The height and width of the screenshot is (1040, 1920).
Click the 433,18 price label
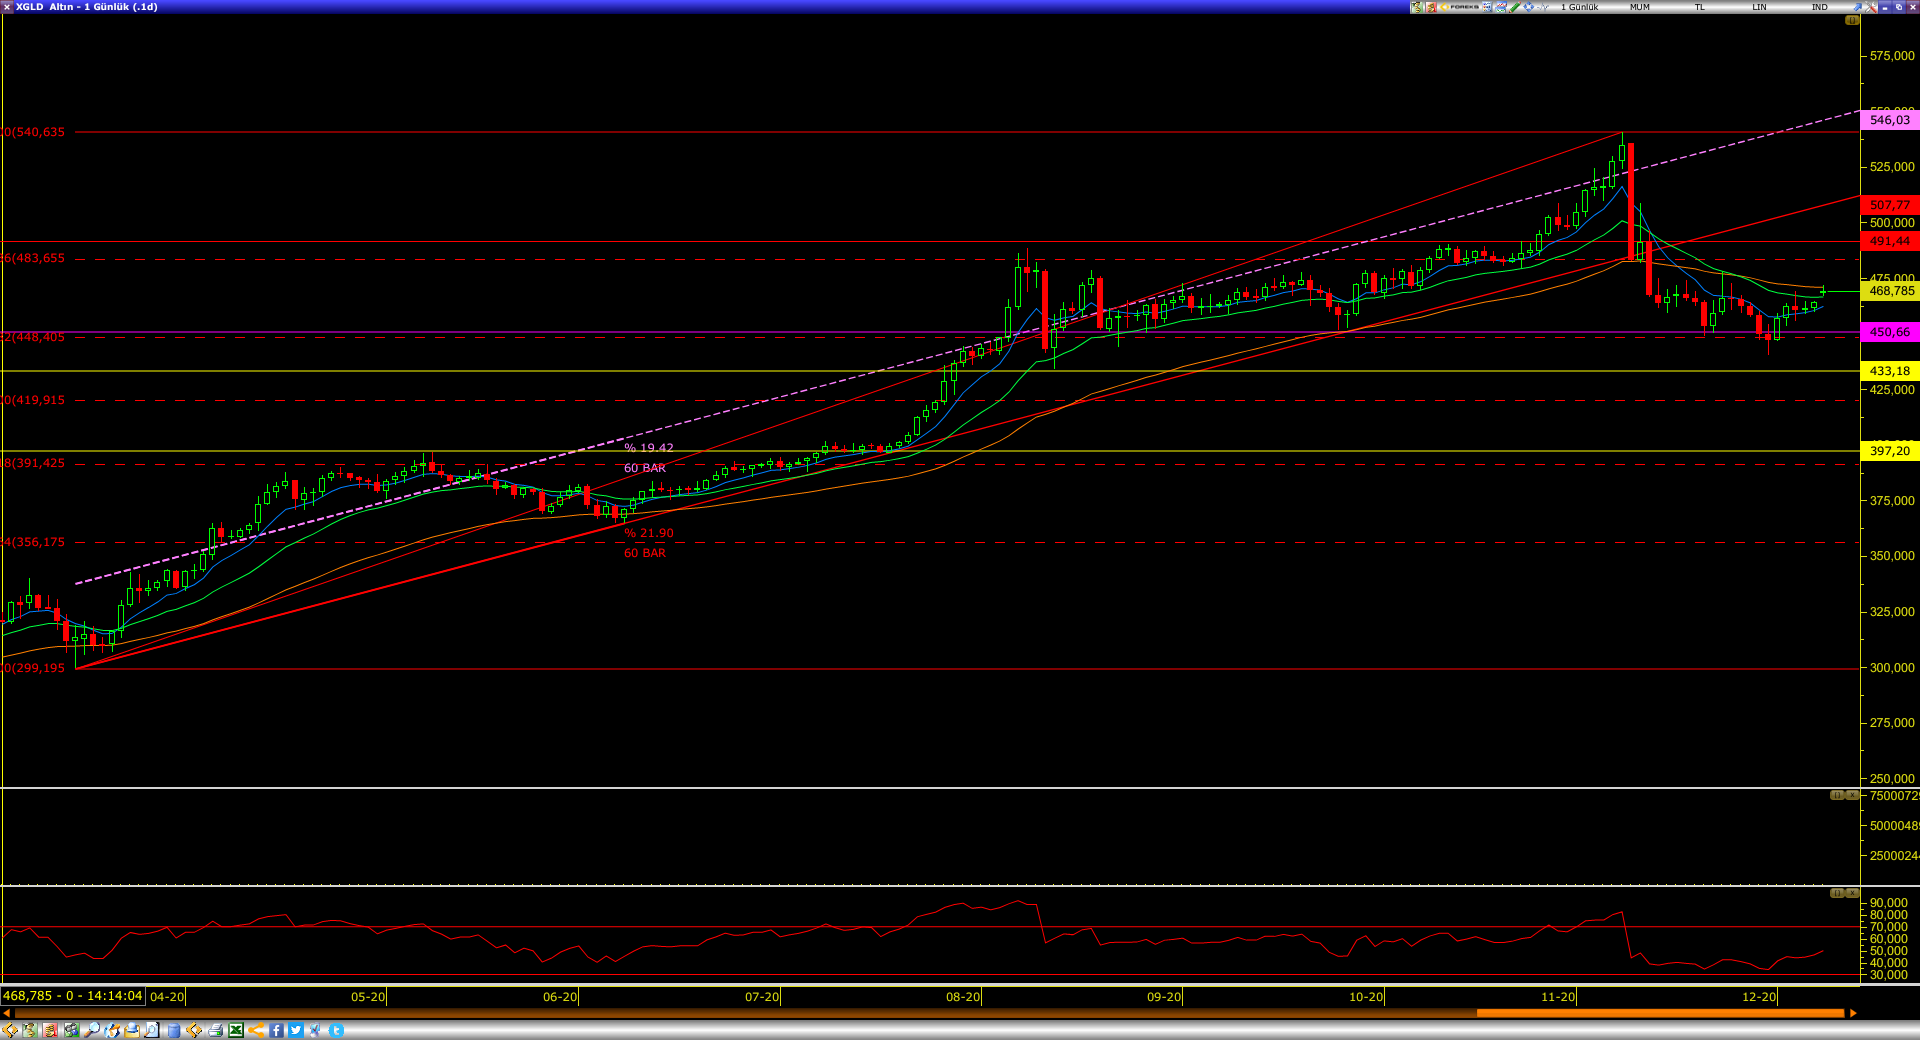1890,371
